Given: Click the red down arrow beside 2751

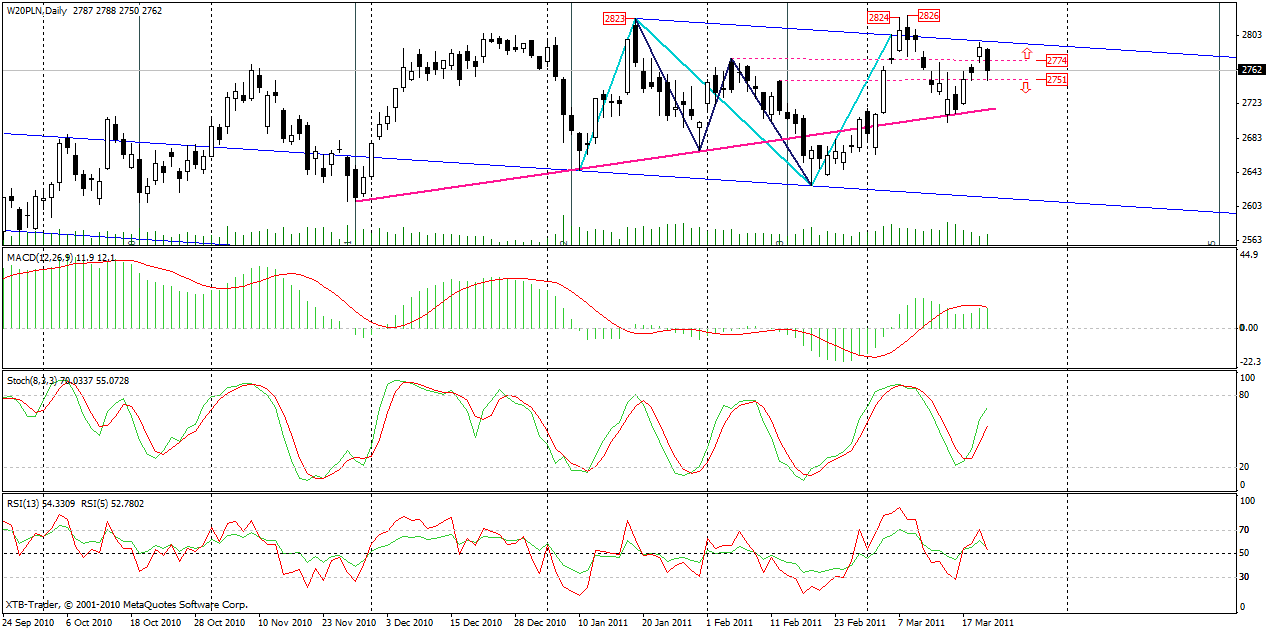Looking at the screenshot, I should [x=1026, y=88].
